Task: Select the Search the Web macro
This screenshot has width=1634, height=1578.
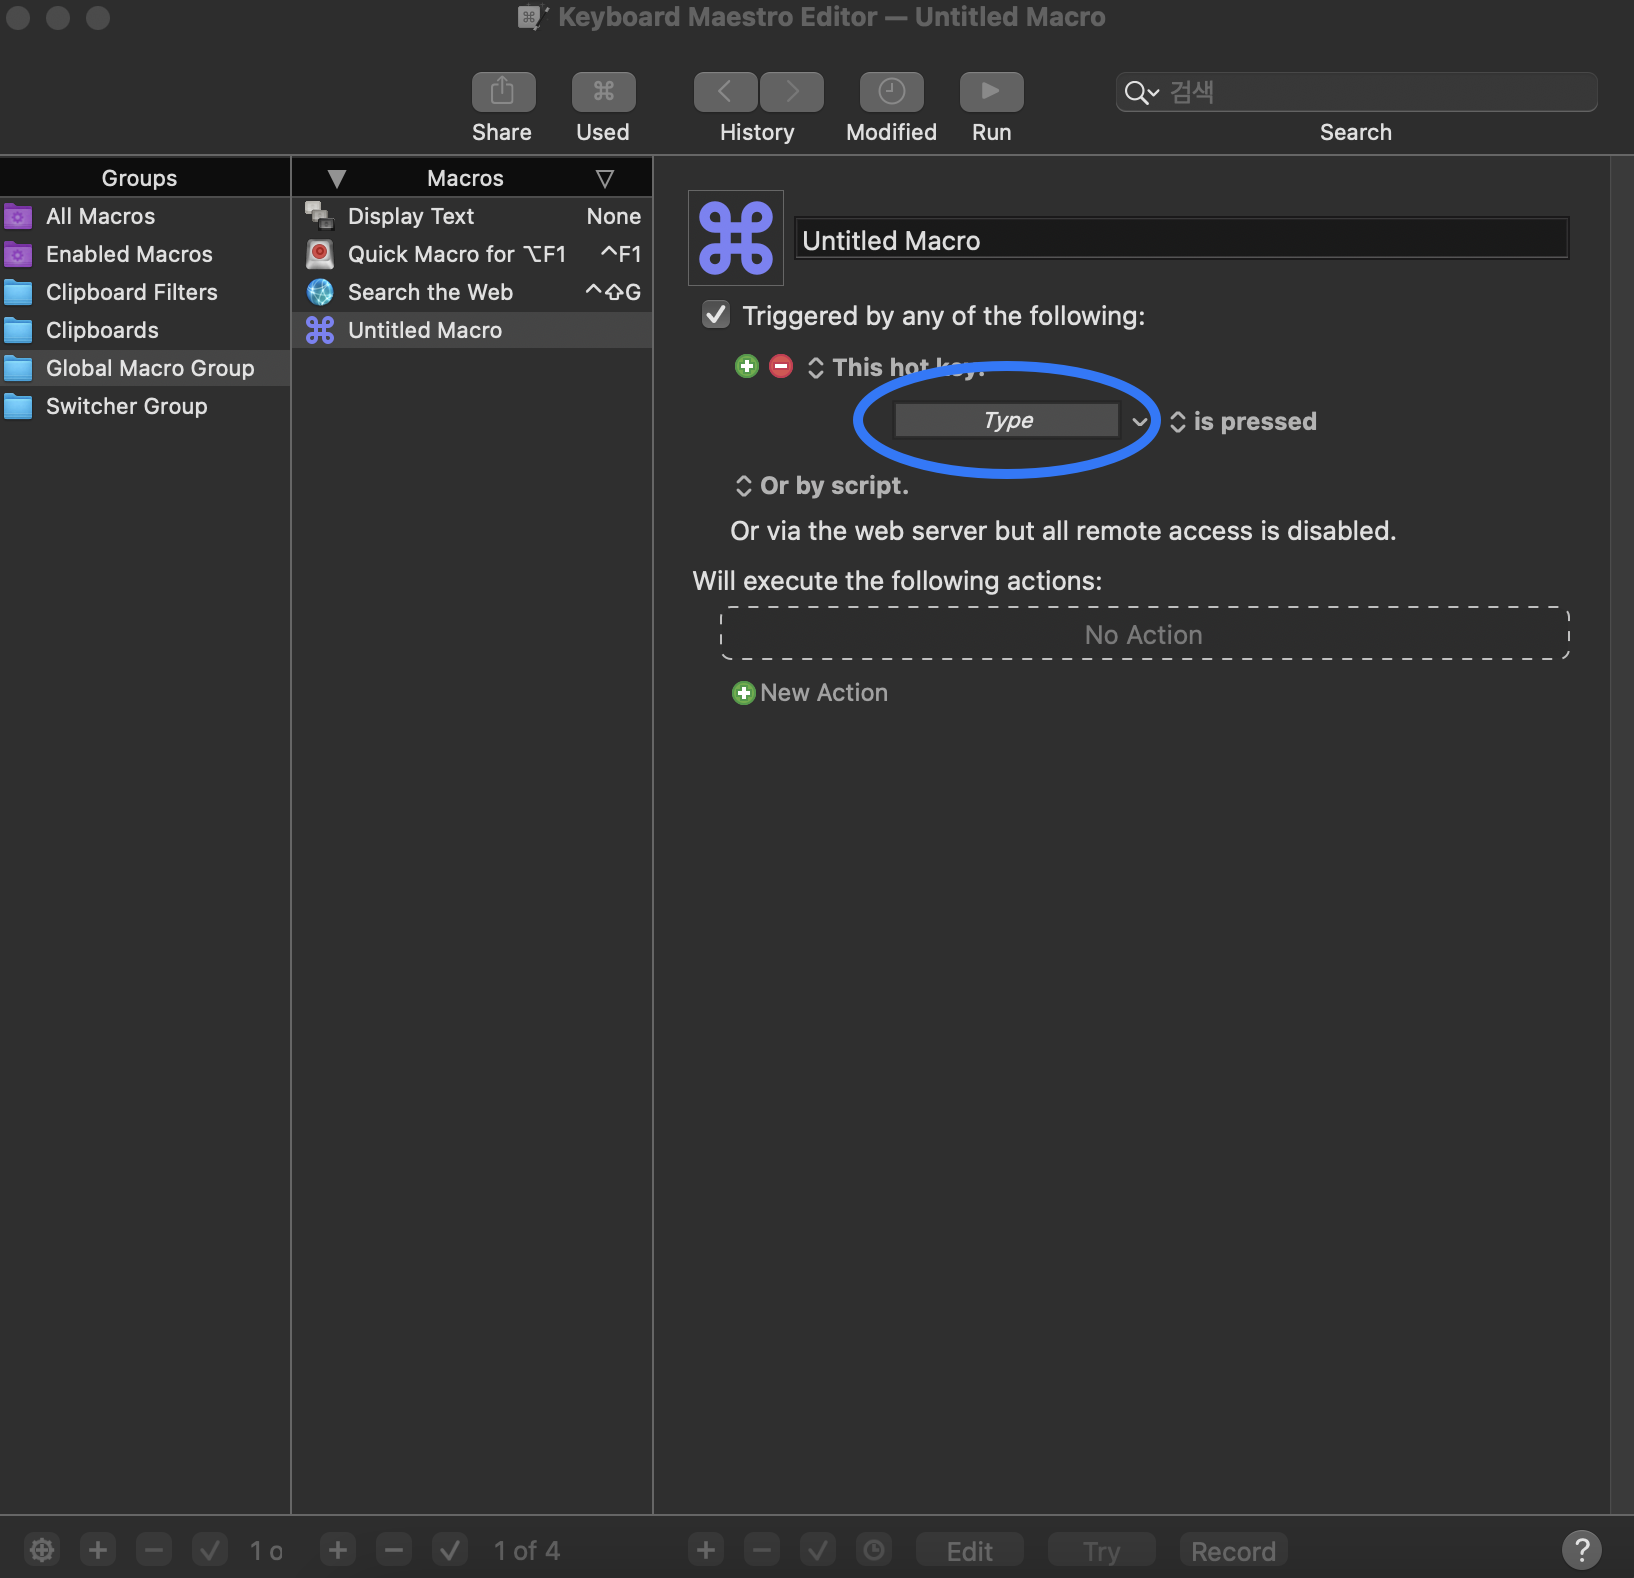Action: [x=472, y=292]
